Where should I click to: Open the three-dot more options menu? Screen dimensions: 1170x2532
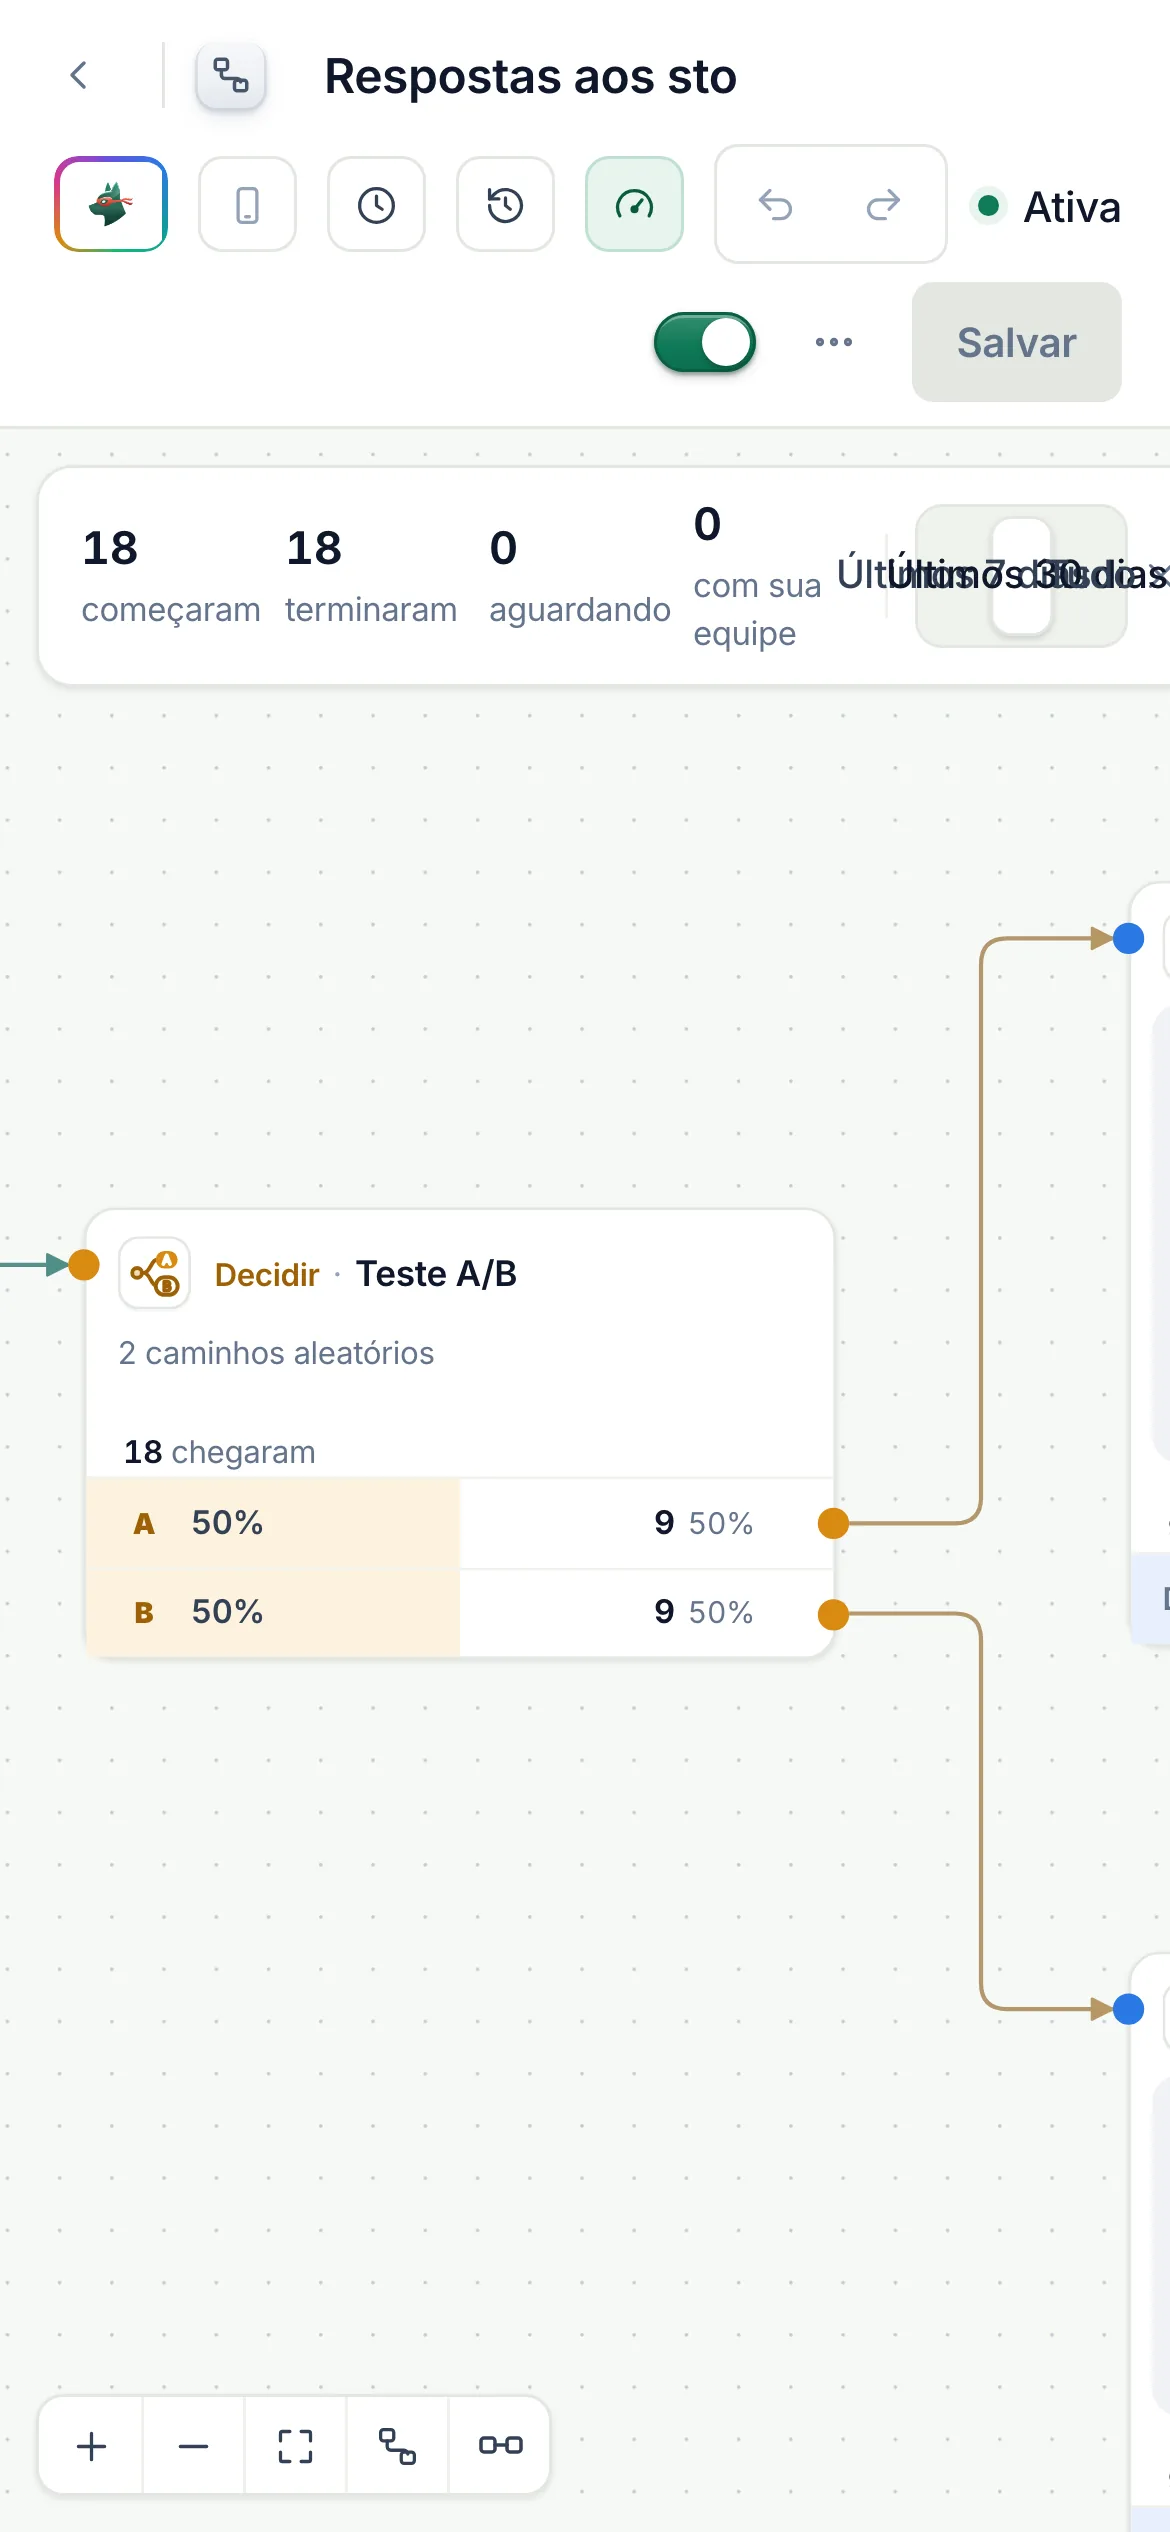[x=834, y=342]
